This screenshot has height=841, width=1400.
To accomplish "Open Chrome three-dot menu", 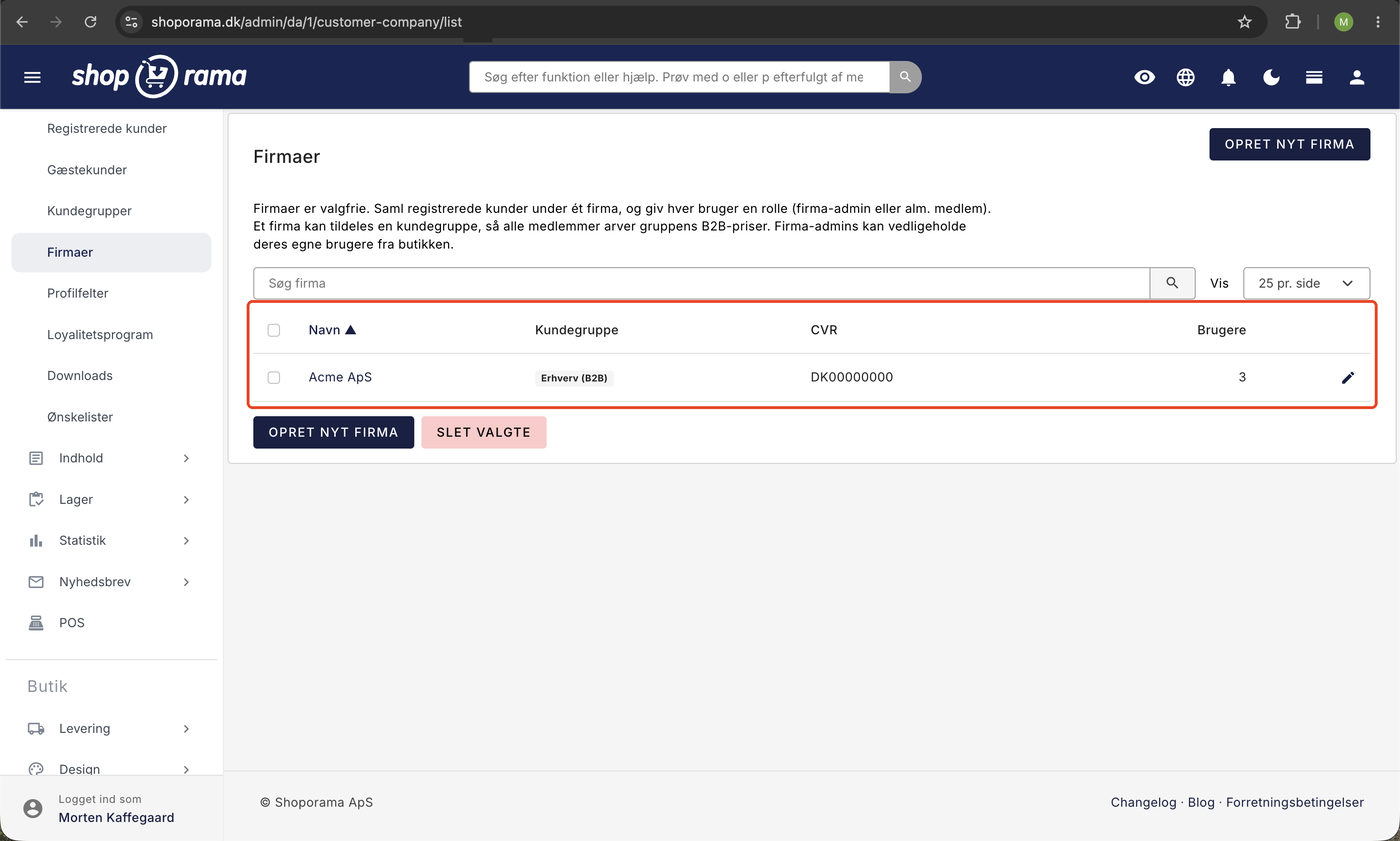I will 1378,21.
